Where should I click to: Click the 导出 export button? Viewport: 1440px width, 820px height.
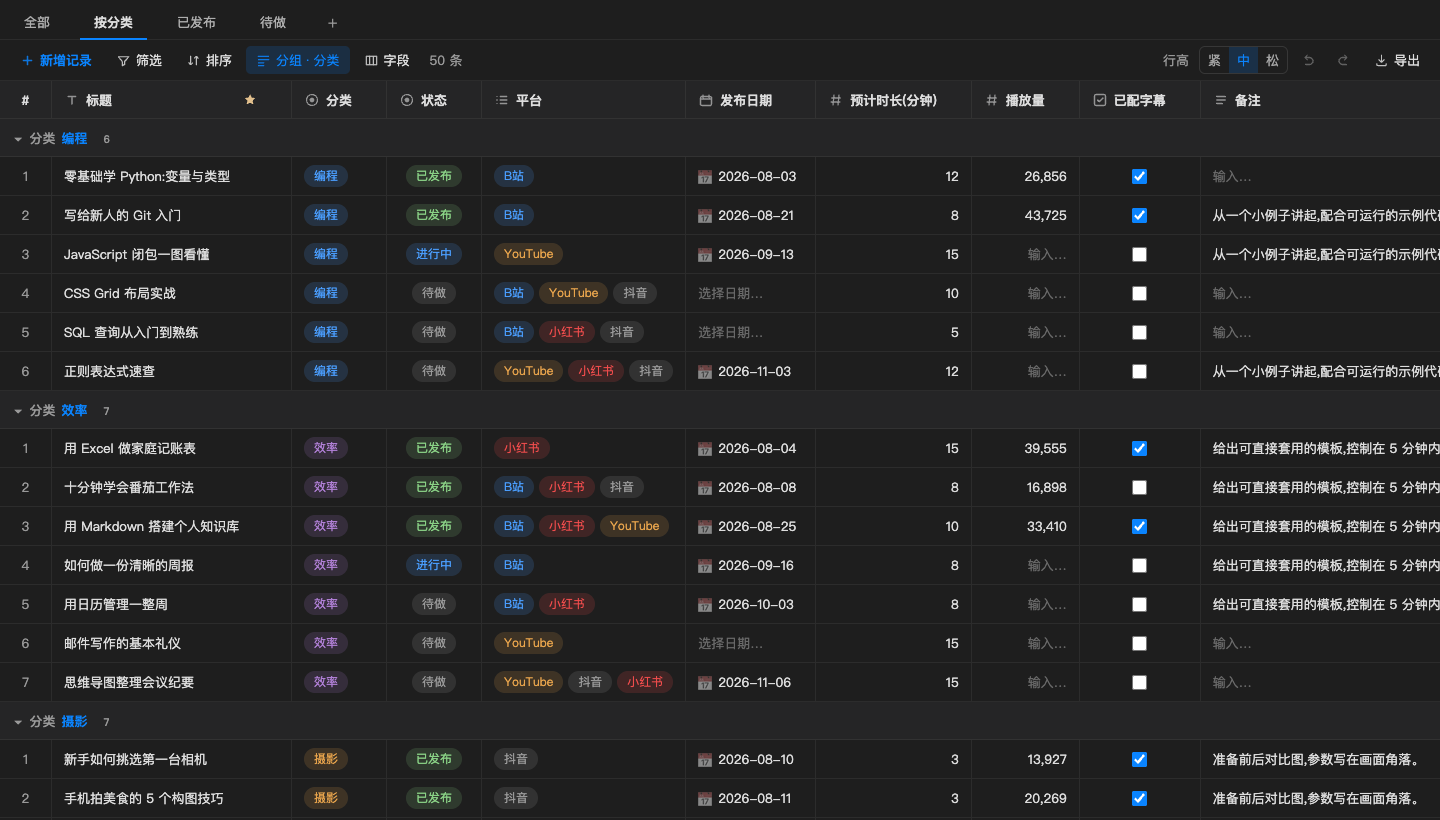click(1398, 61)
